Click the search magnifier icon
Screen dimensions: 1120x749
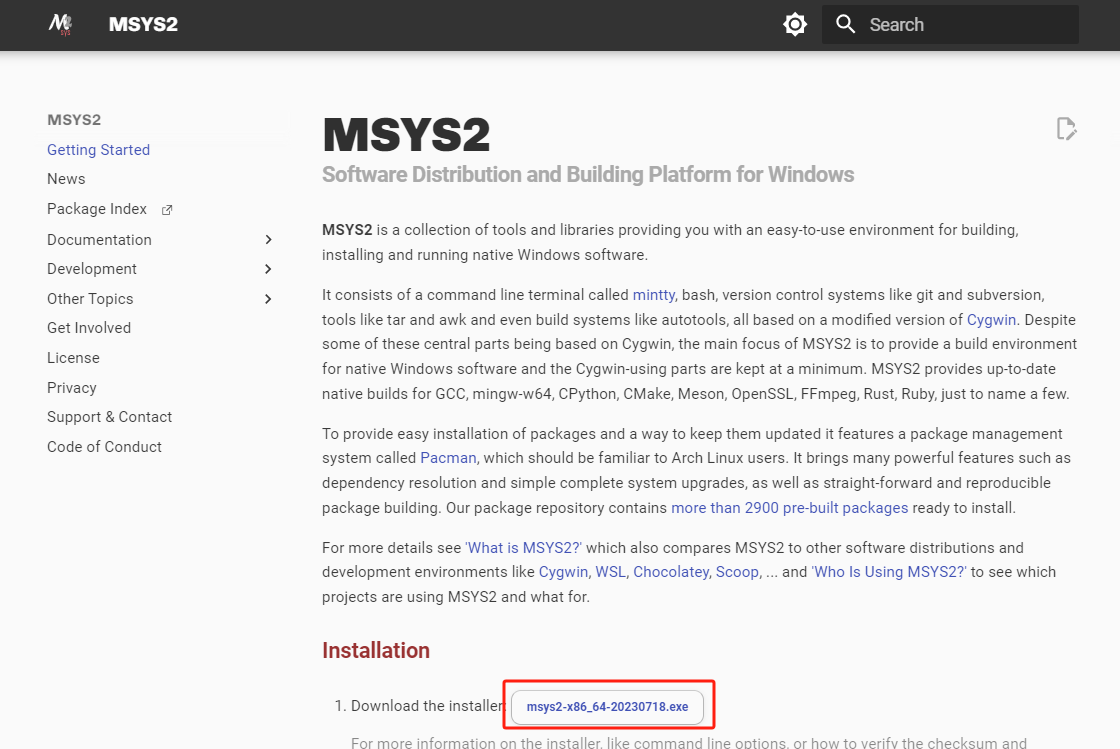(x=845, y=24)
